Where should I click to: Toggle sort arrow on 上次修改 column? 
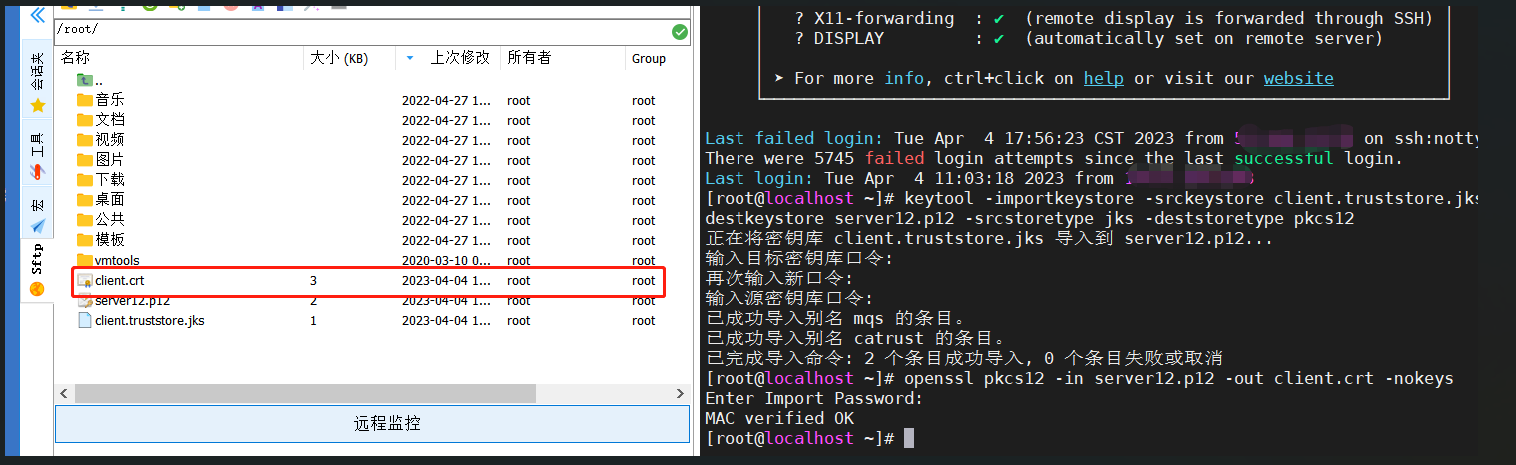[x=410, y=59]
